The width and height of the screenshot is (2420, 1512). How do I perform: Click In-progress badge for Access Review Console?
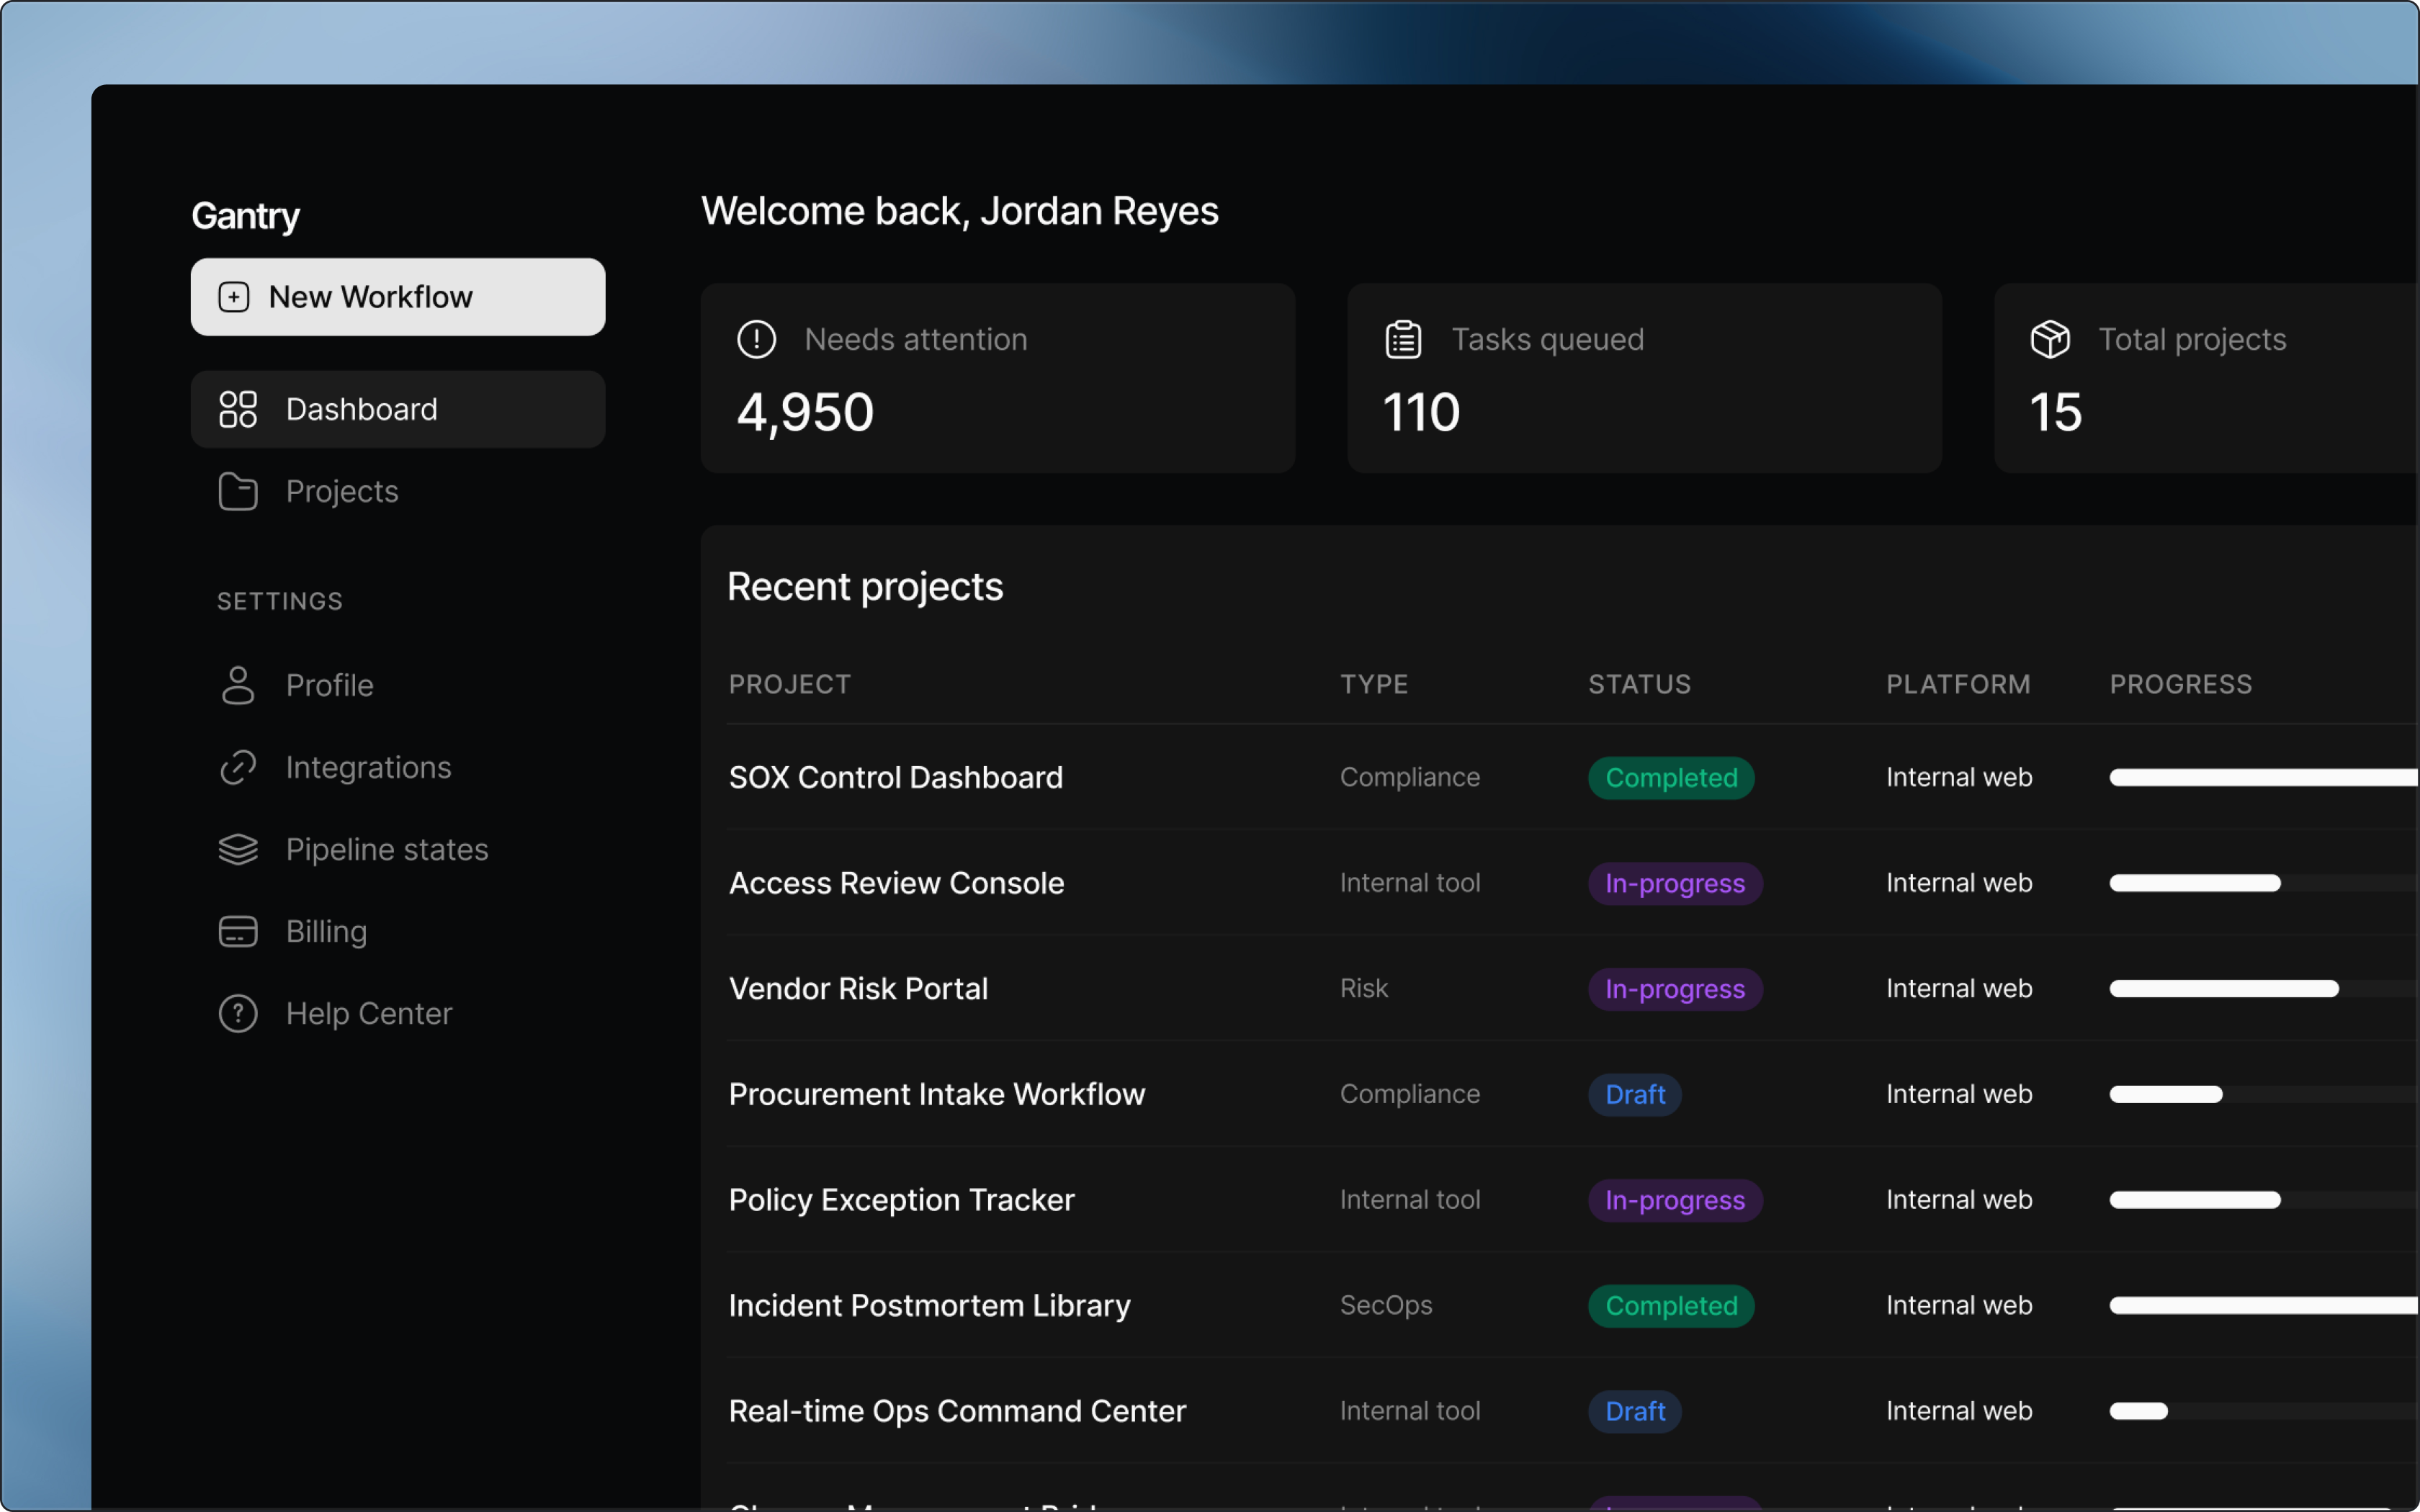click(x=1675, y=883)
